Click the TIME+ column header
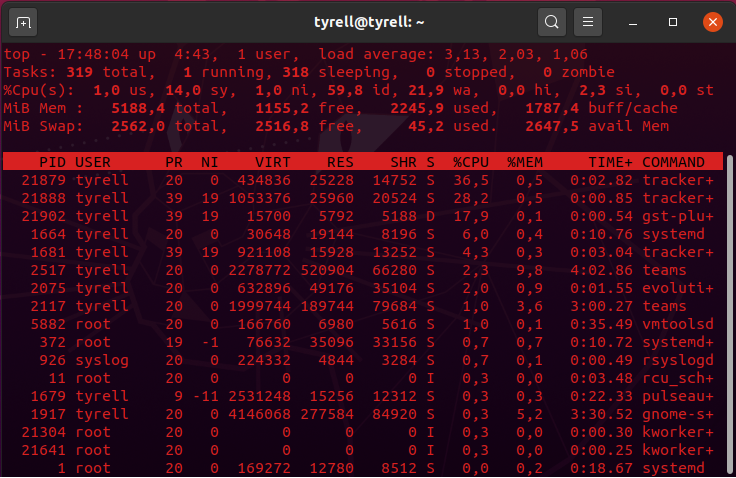 pyautogui.click(x=610, y=162)
